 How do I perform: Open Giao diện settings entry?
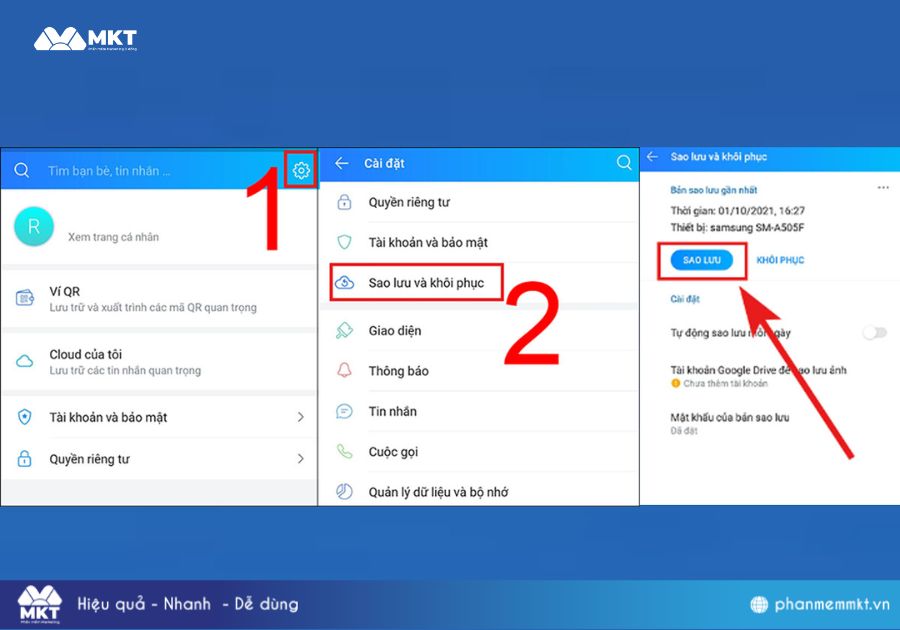395,331
